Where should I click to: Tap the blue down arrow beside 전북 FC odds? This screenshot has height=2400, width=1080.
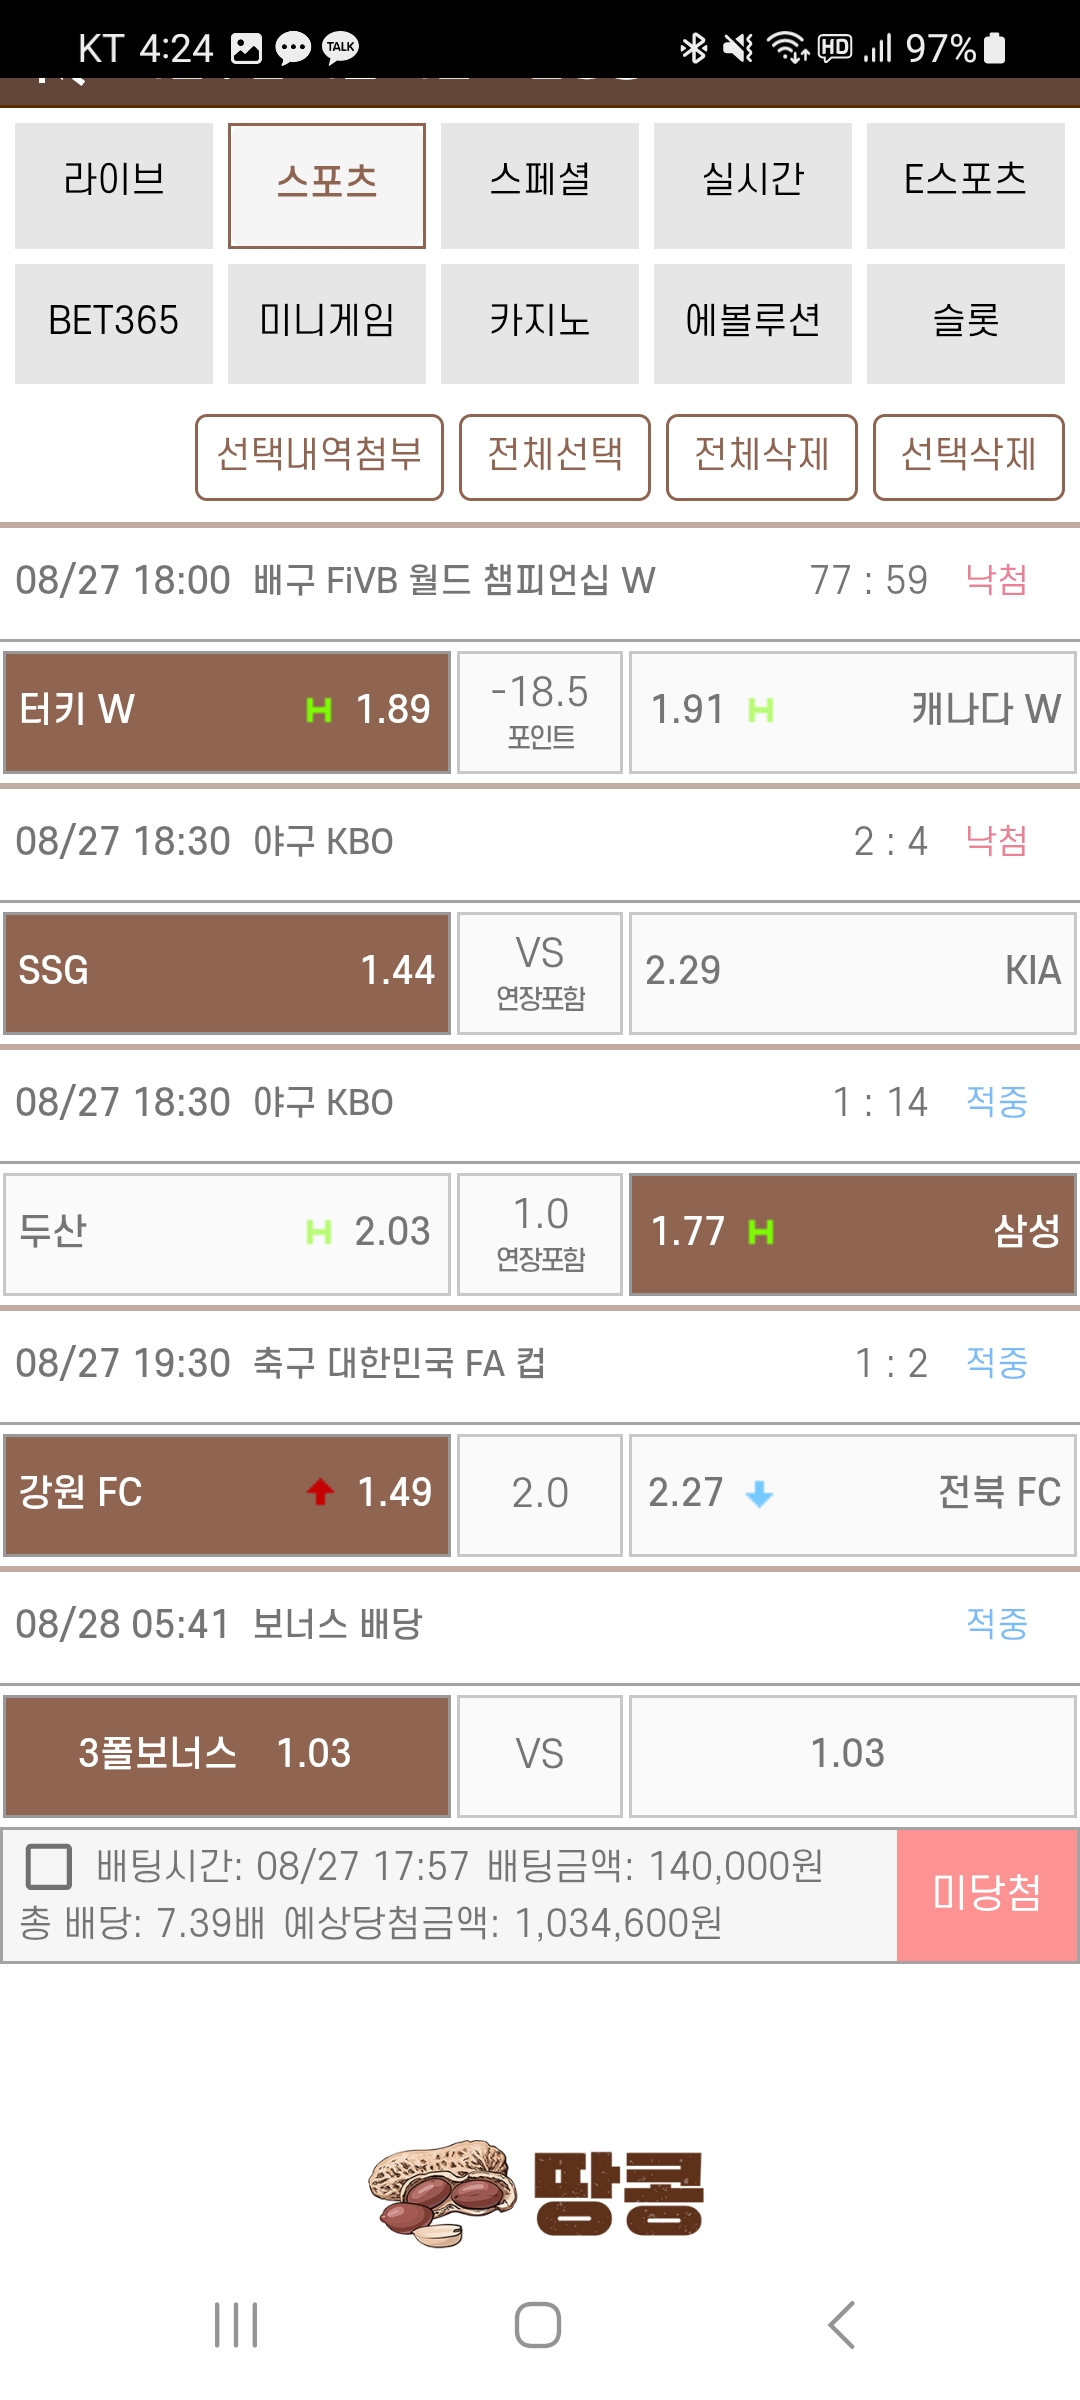760,1494
